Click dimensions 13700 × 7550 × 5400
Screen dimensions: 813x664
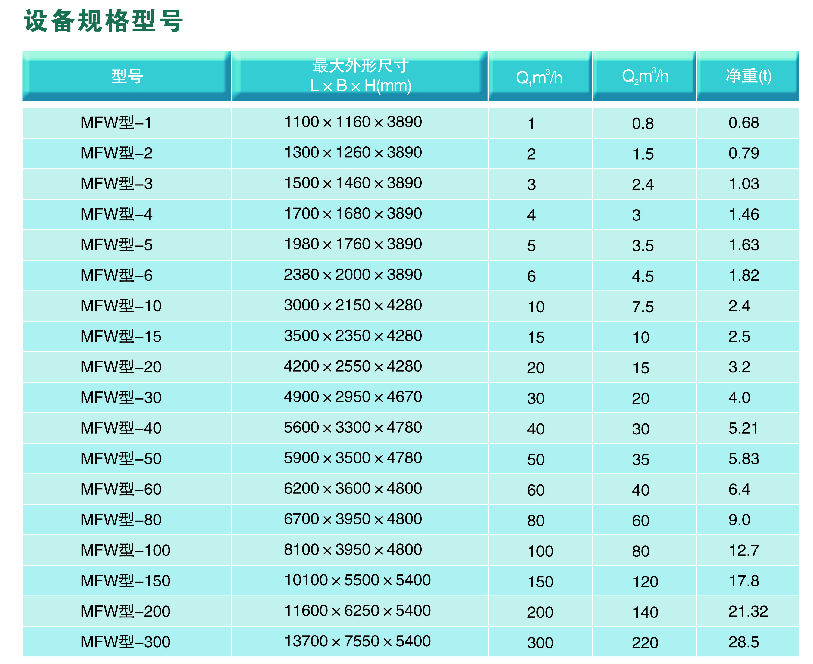pyautogui.click(x=357, y=641)
